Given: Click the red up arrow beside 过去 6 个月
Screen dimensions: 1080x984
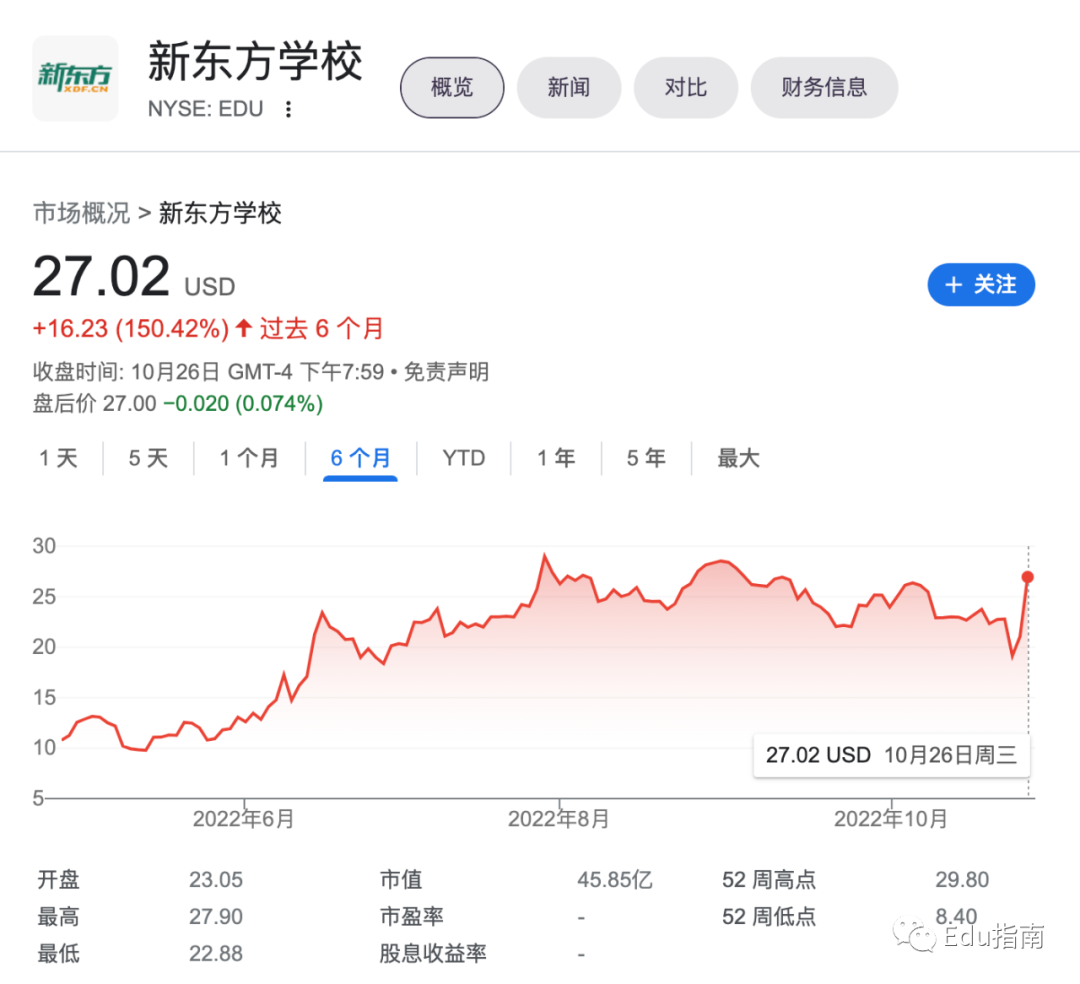Looking at the screenshot, I should point(243,327).
